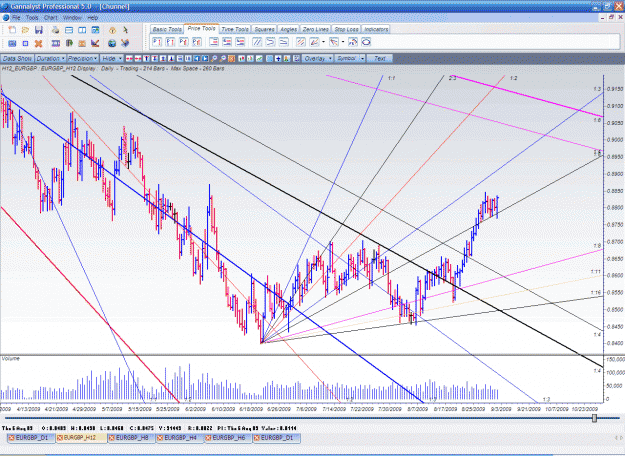
Task: Select the parallel lines channel tool icon
Action: tap(257, 42)
